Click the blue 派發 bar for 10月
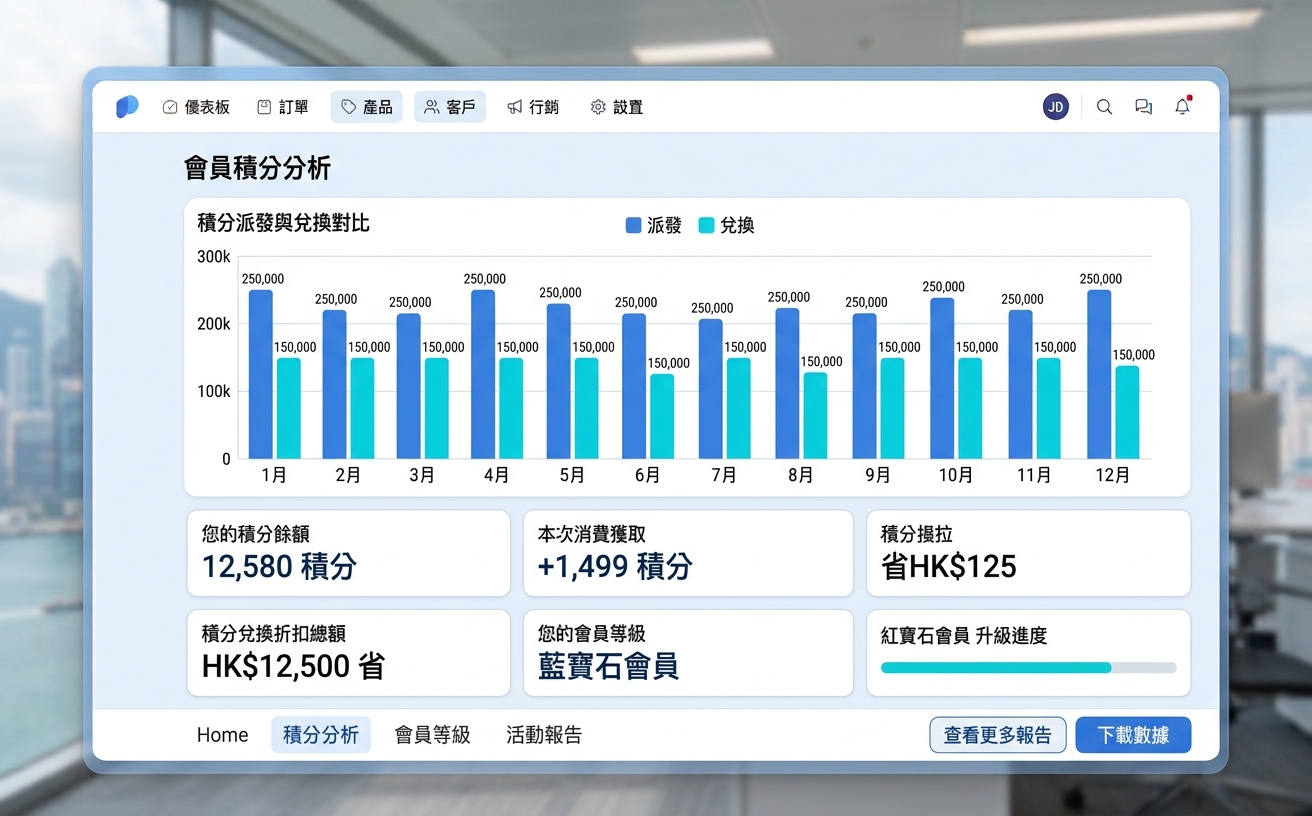This screenshot has width=1312, height=816. (x=943, y=378)
